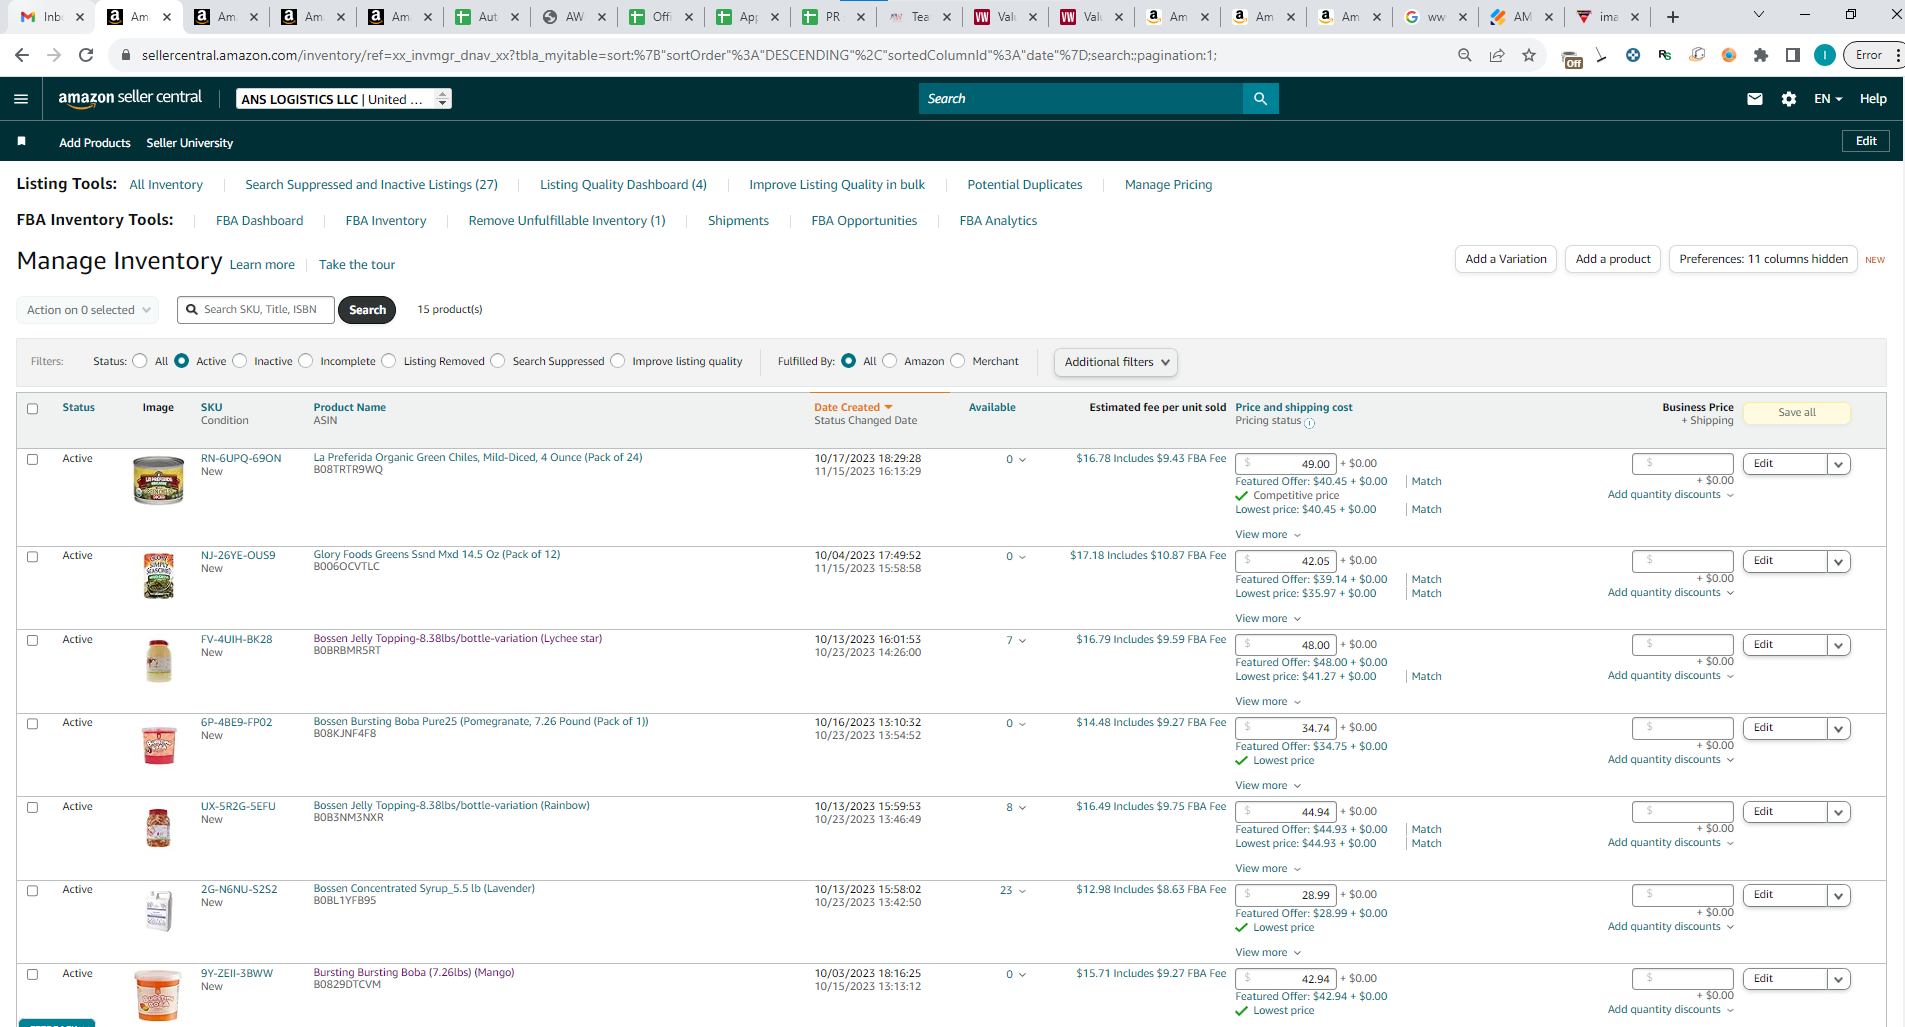Go back with the browser back arrow
Viewport: 1905px width, 1027px height.
pos(22,55)
